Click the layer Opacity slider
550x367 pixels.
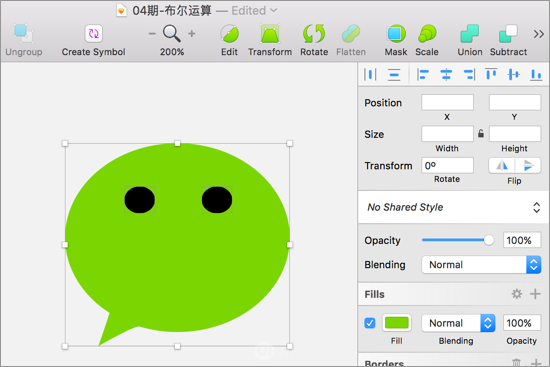point(458,240)
